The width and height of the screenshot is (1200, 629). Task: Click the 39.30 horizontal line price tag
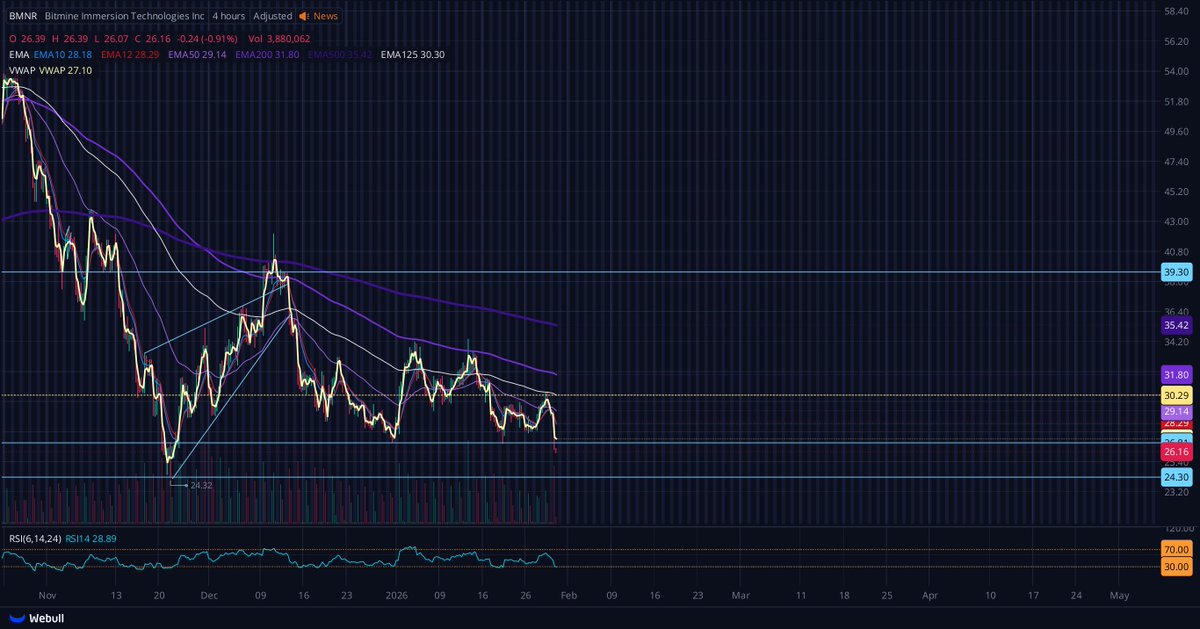(1176, 271)
